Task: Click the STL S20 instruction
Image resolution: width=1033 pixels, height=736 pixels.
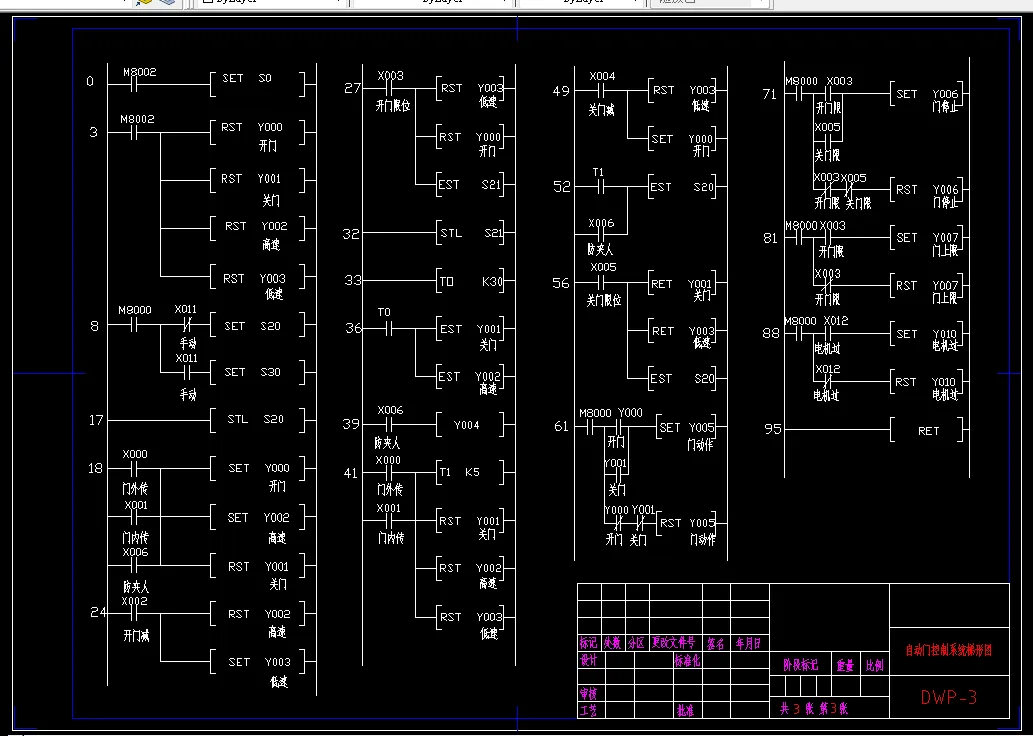Action: coord(258,420)
